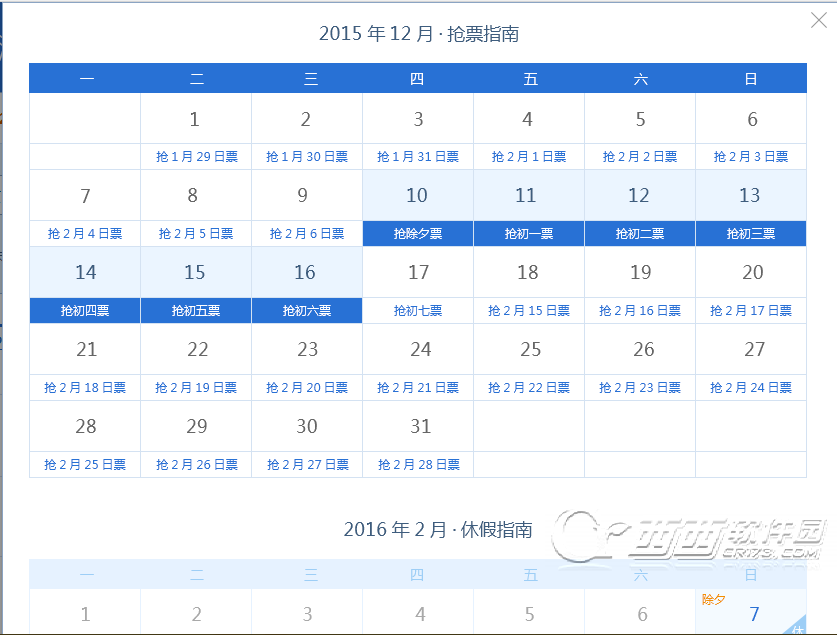Click the 抢1月30日票 link
Screen dimensions: 837x635
(x=307, y=156)
